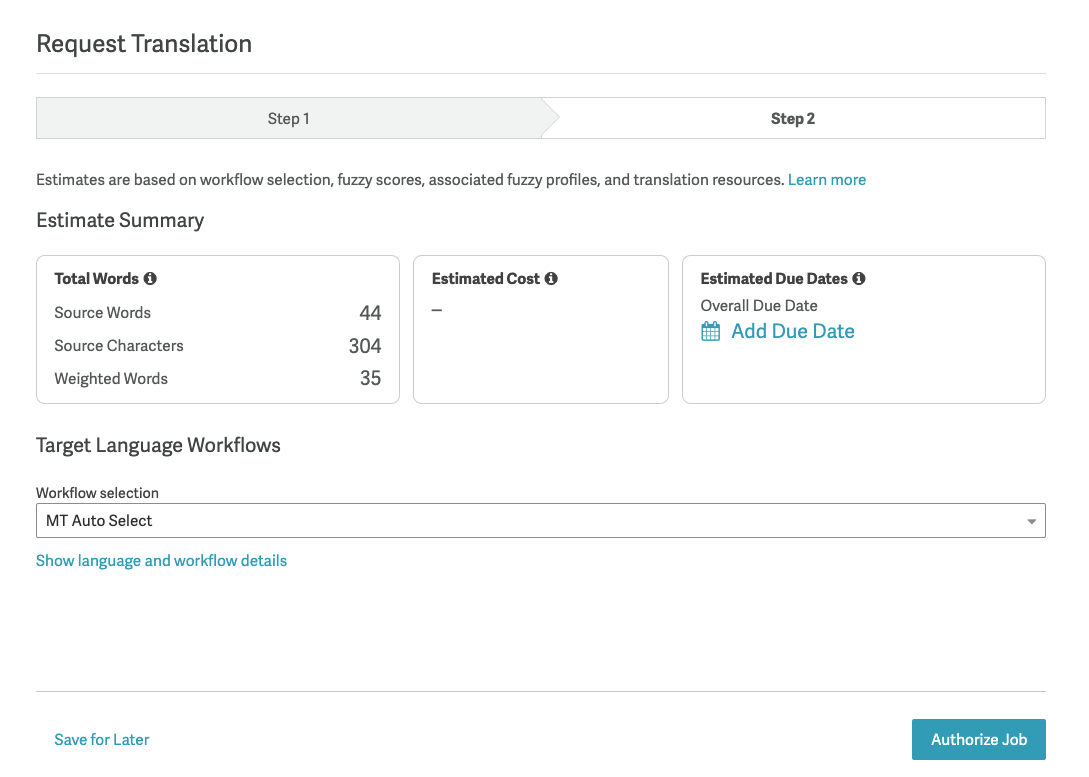Click the Estimate Summary heading
The height and width of the screenshot is (777, 1089).
pos(120,220)
